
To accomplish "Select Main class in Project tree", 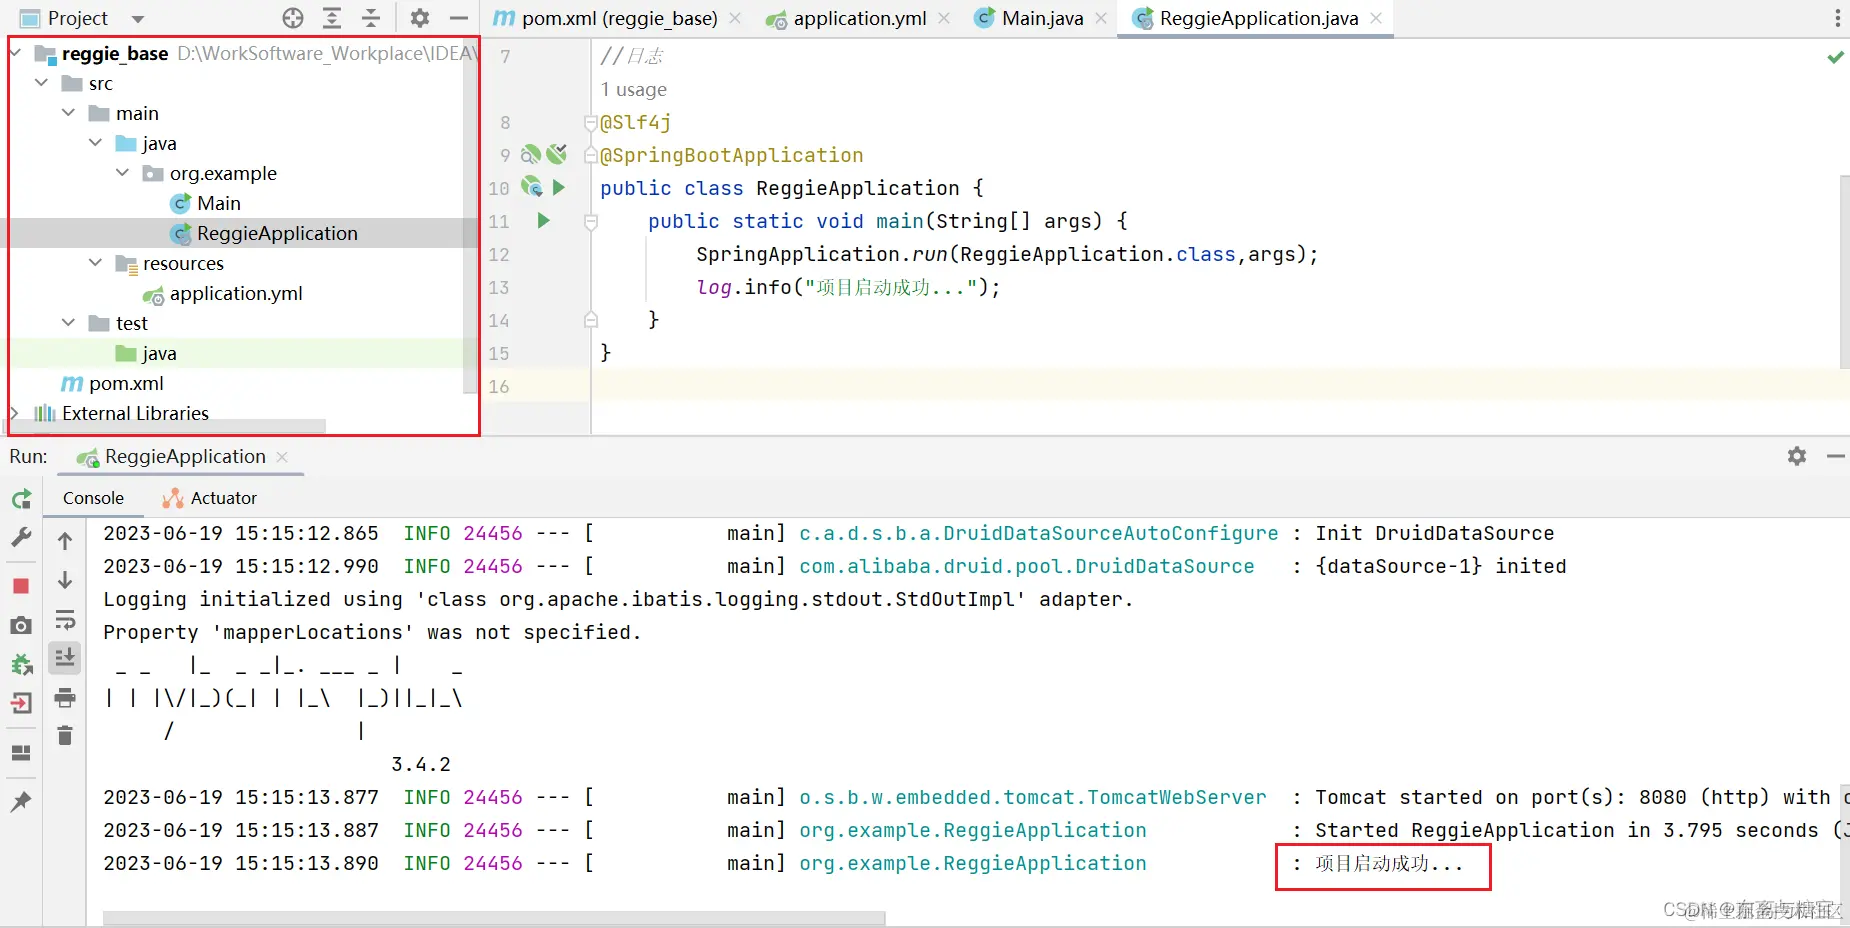I will click(218, 203).
